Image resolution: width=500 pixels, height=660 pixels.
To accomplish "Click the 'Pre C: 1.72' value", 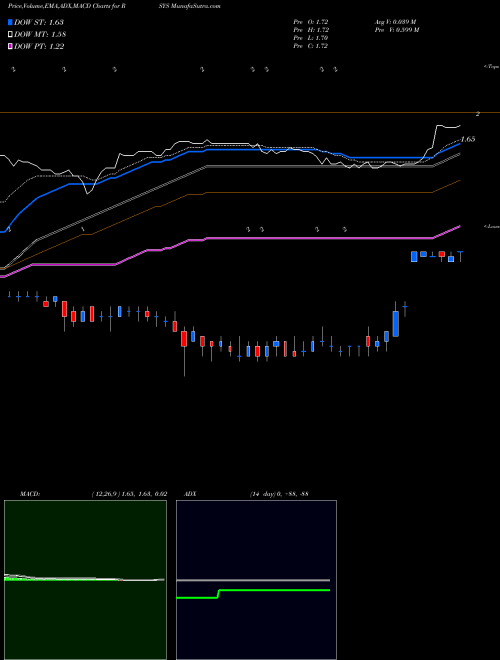I will (x=311, y=46).
